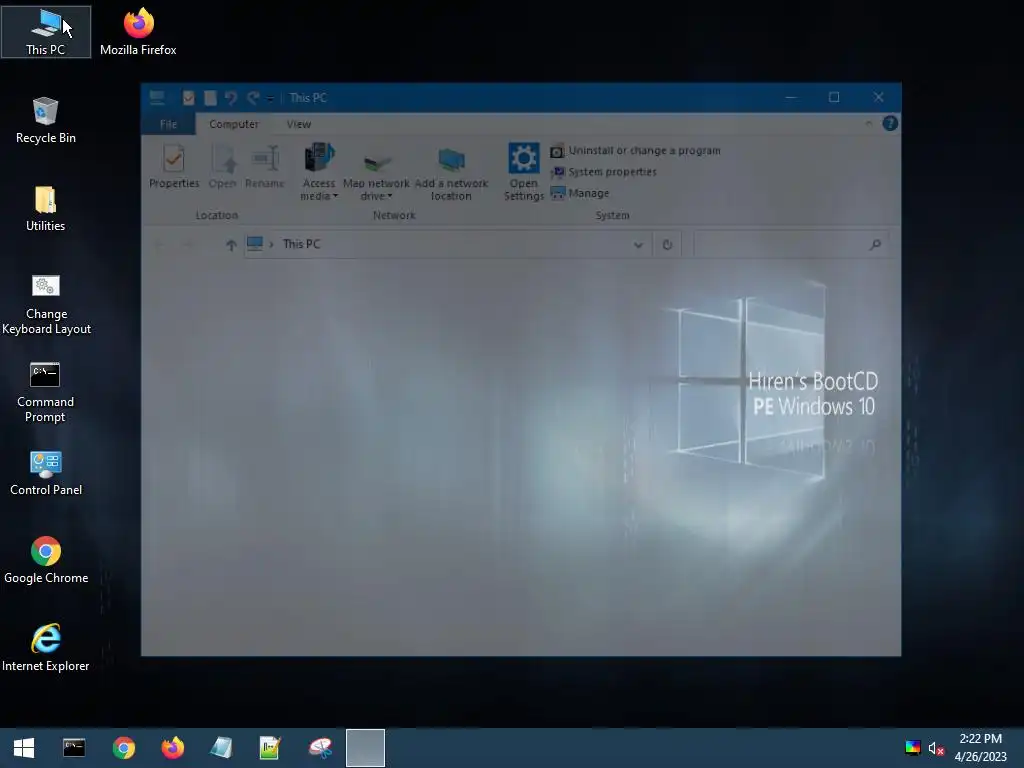Screen dimensions: 1024x768
Task: Click the muted volume icon in tray
Action: click(936, 748)
